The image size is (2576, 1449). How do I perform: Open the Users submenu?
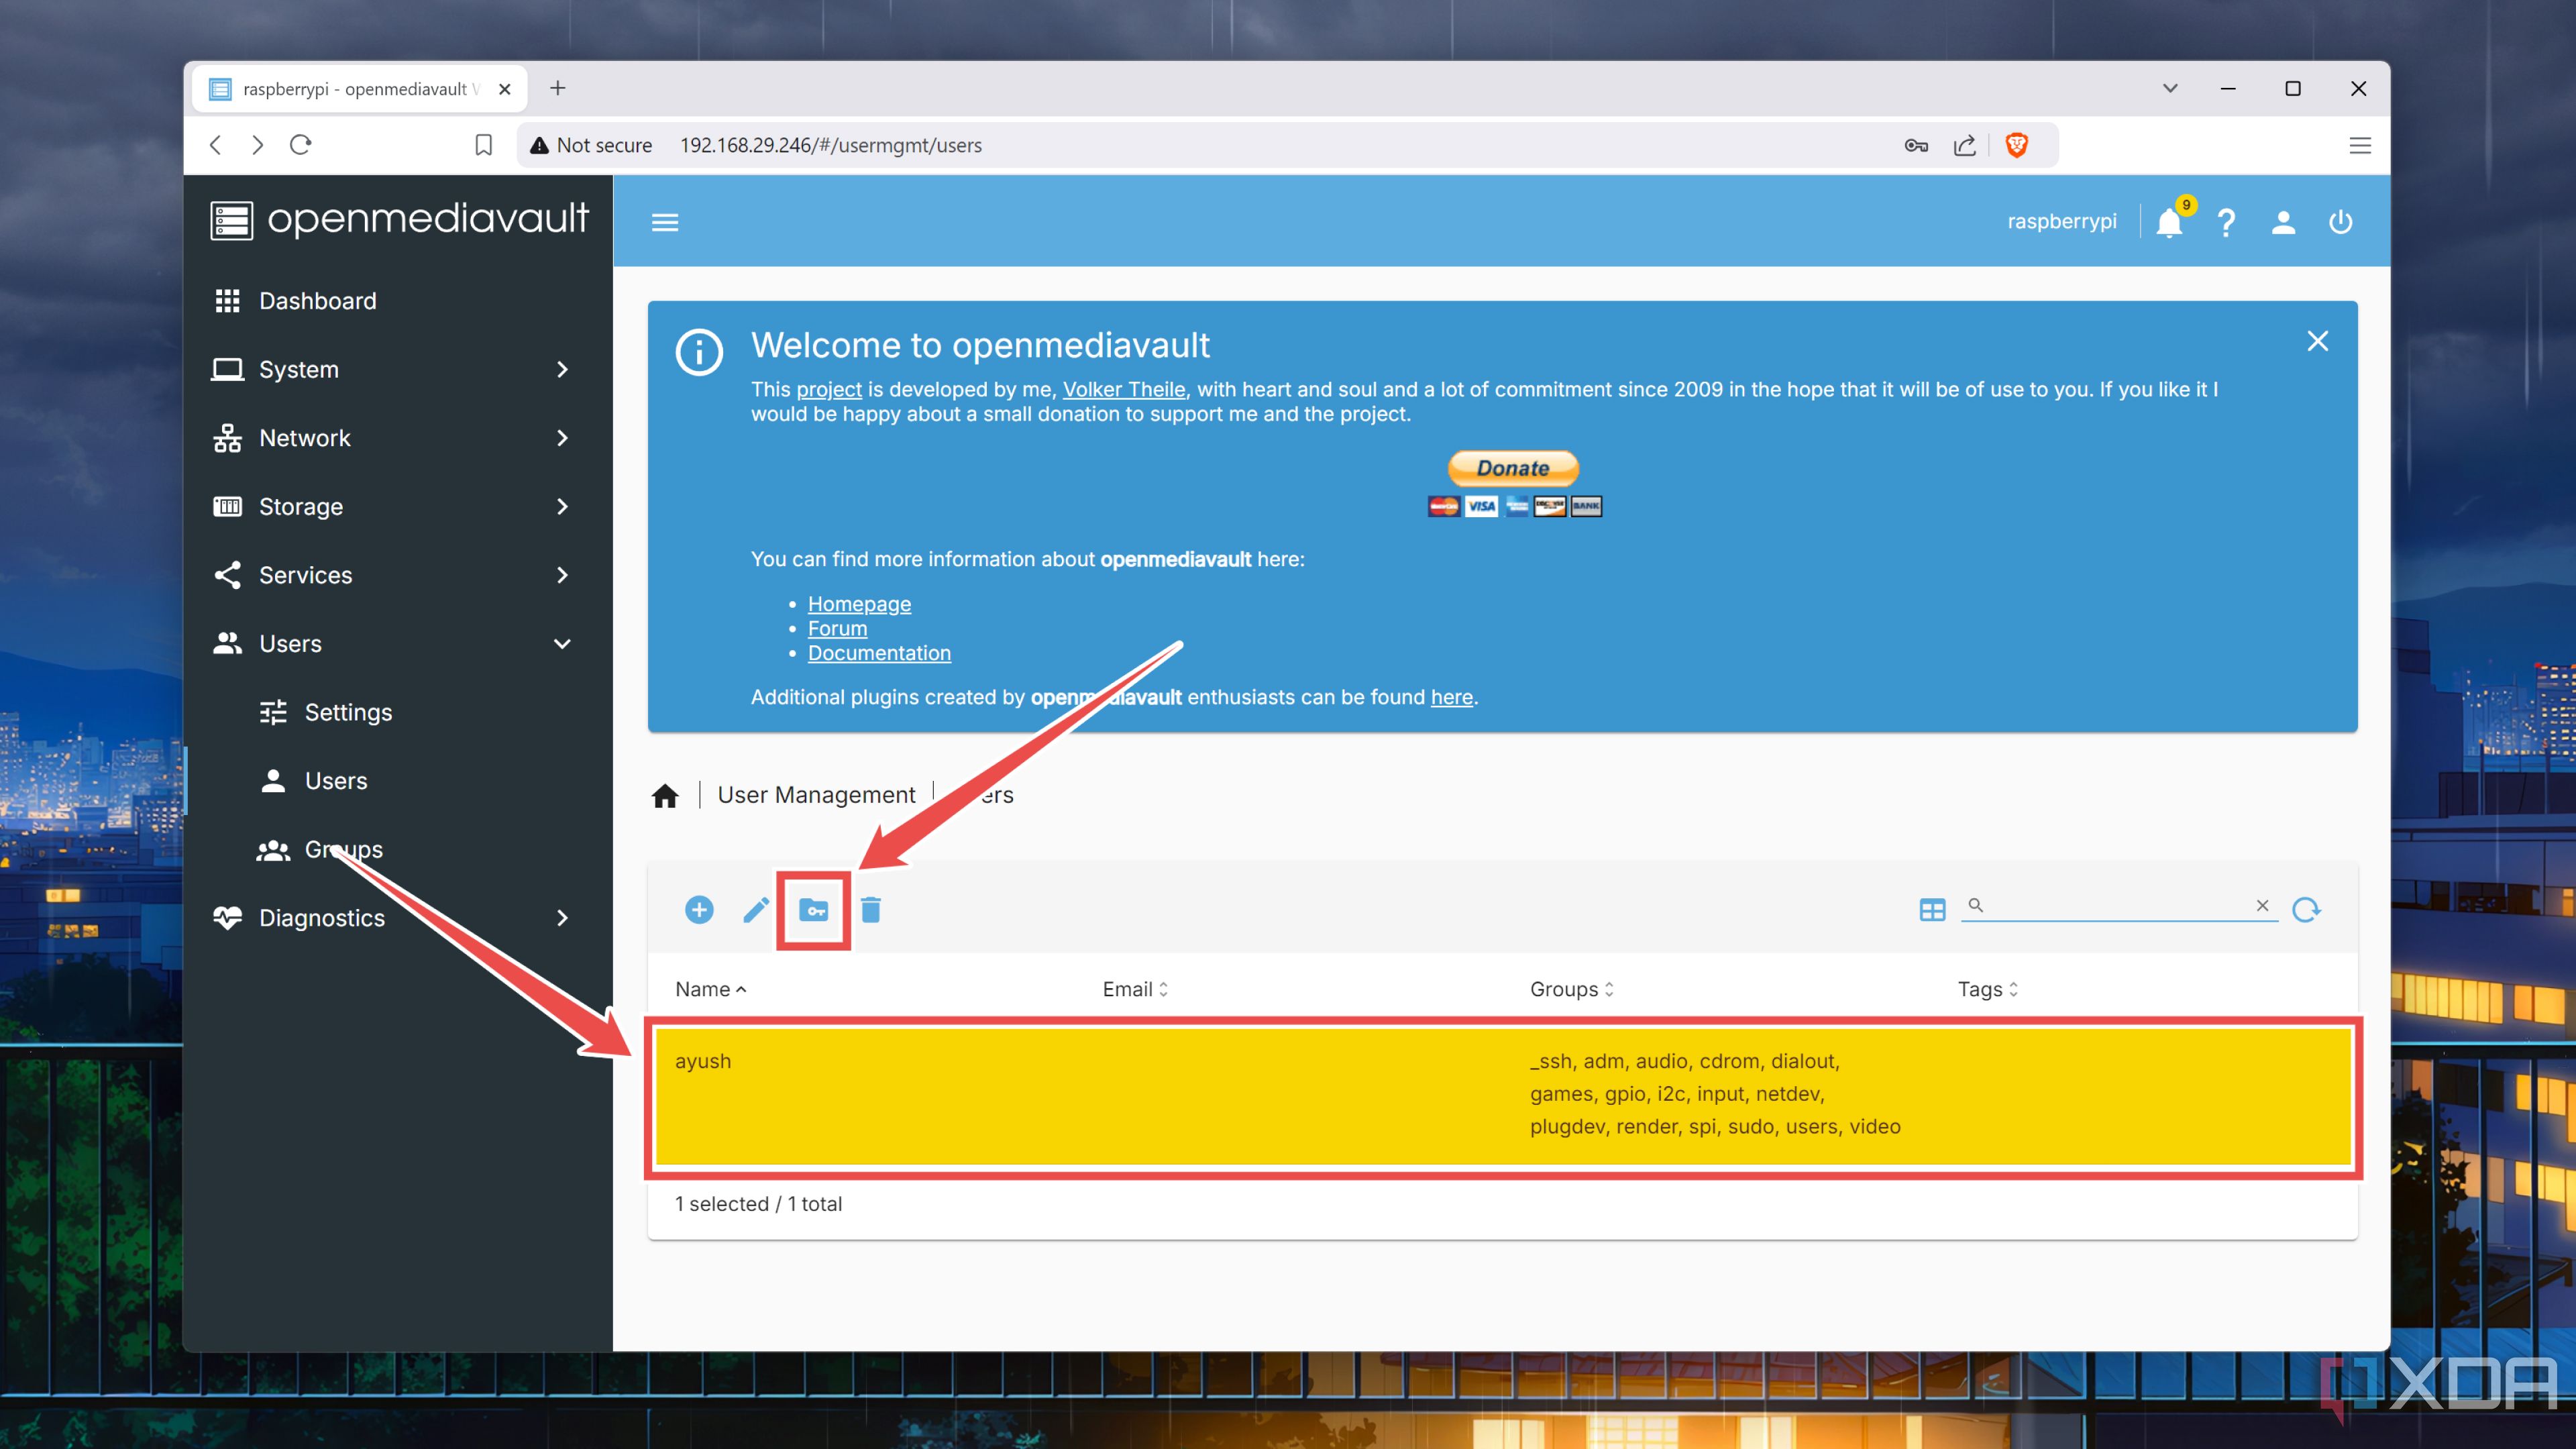click(x=334, y=780)
